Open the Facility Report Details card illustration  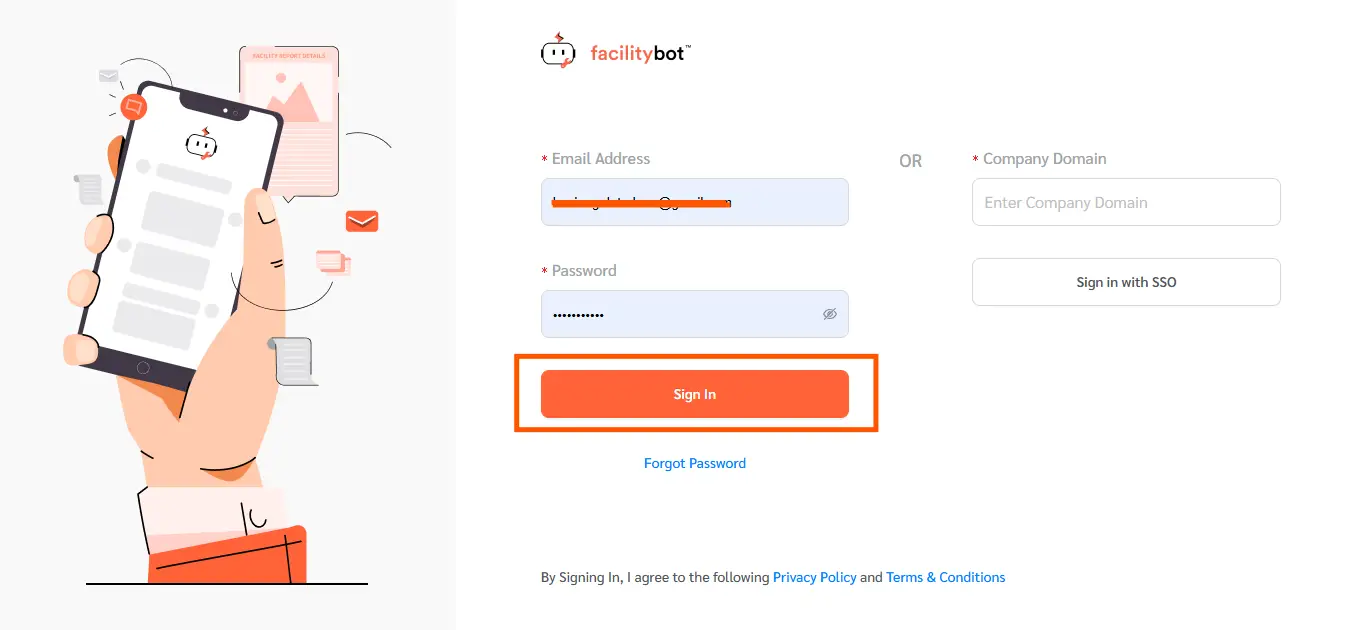coord(289,122)
